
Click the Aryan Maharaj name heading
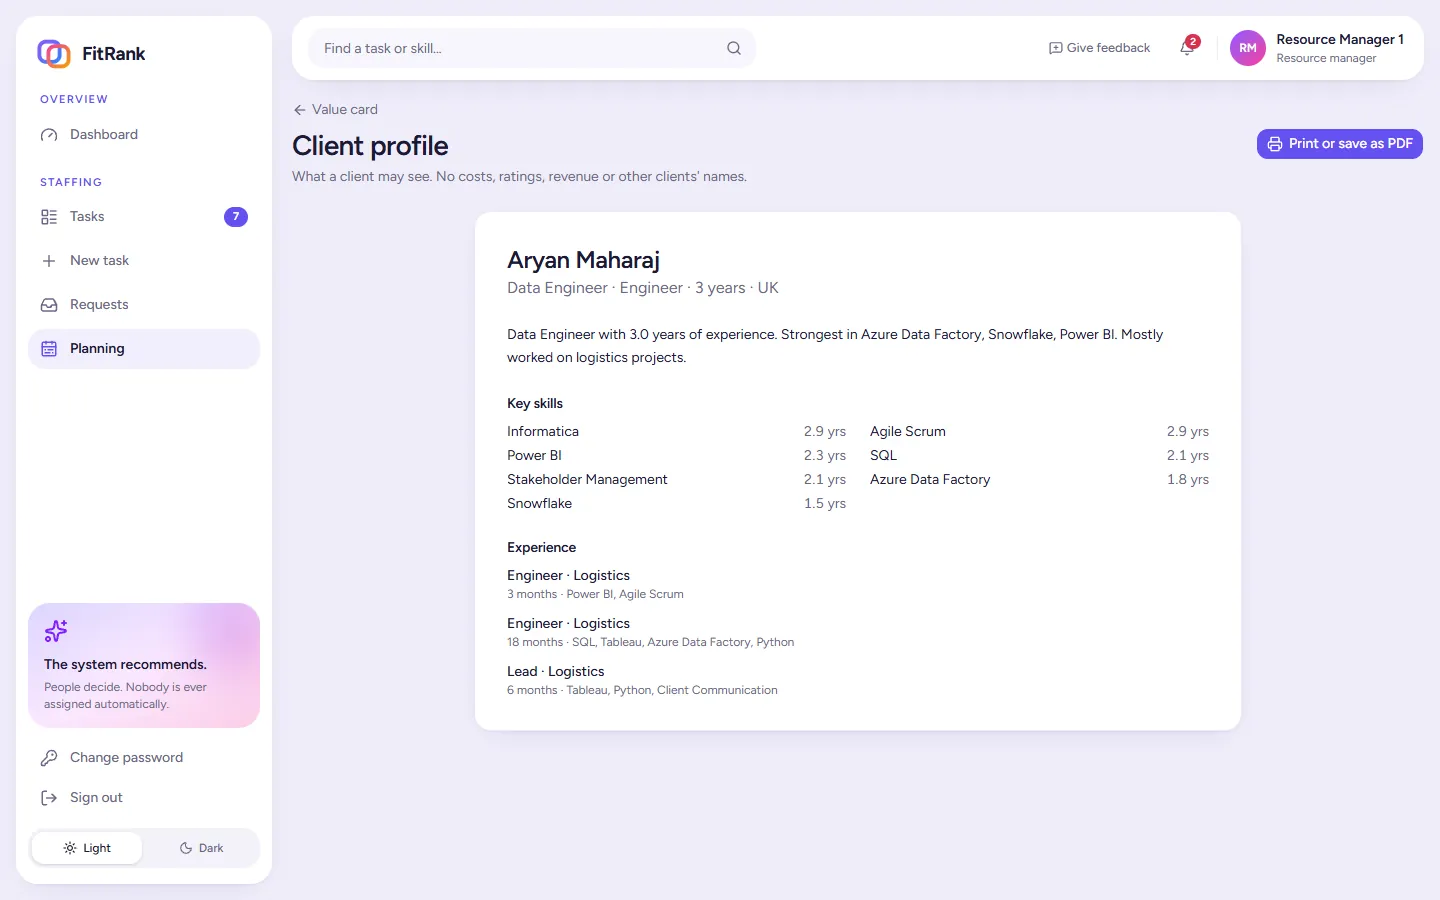point(583,260)
